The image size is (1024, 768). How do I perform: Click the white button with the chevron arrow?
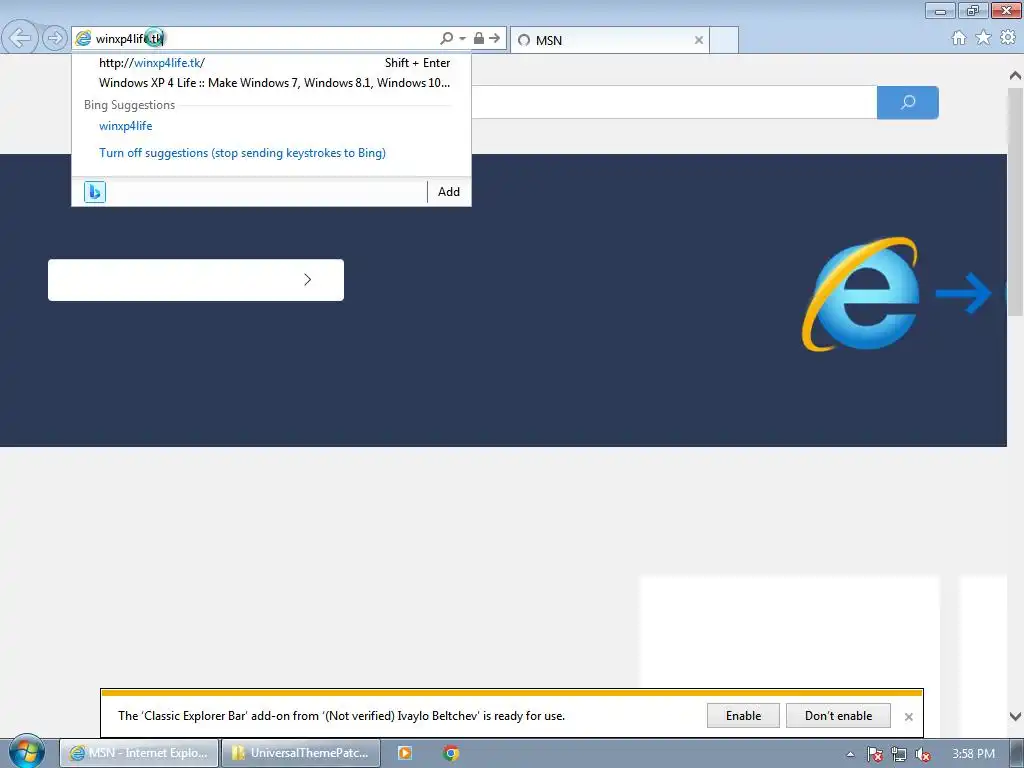(196, 280)
